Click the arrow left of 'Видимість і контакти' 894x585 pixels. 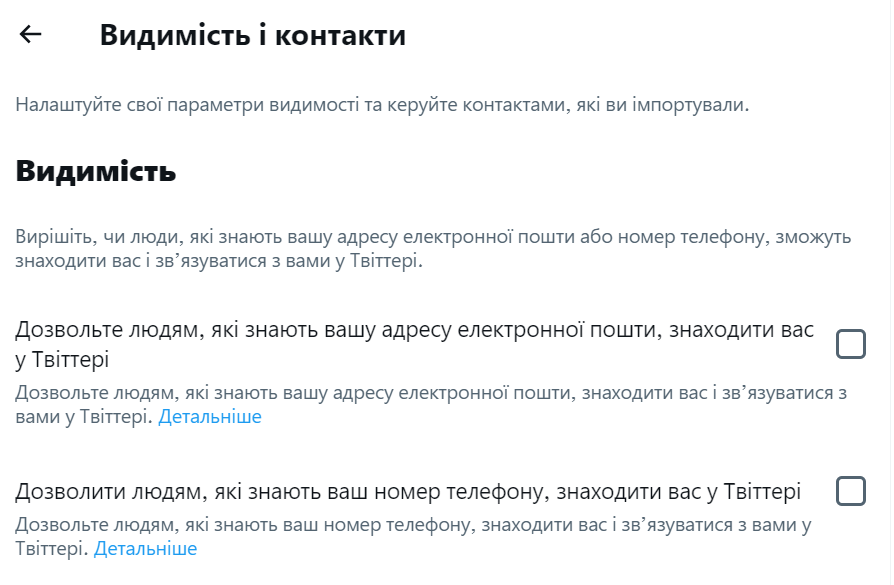[29, 36]
